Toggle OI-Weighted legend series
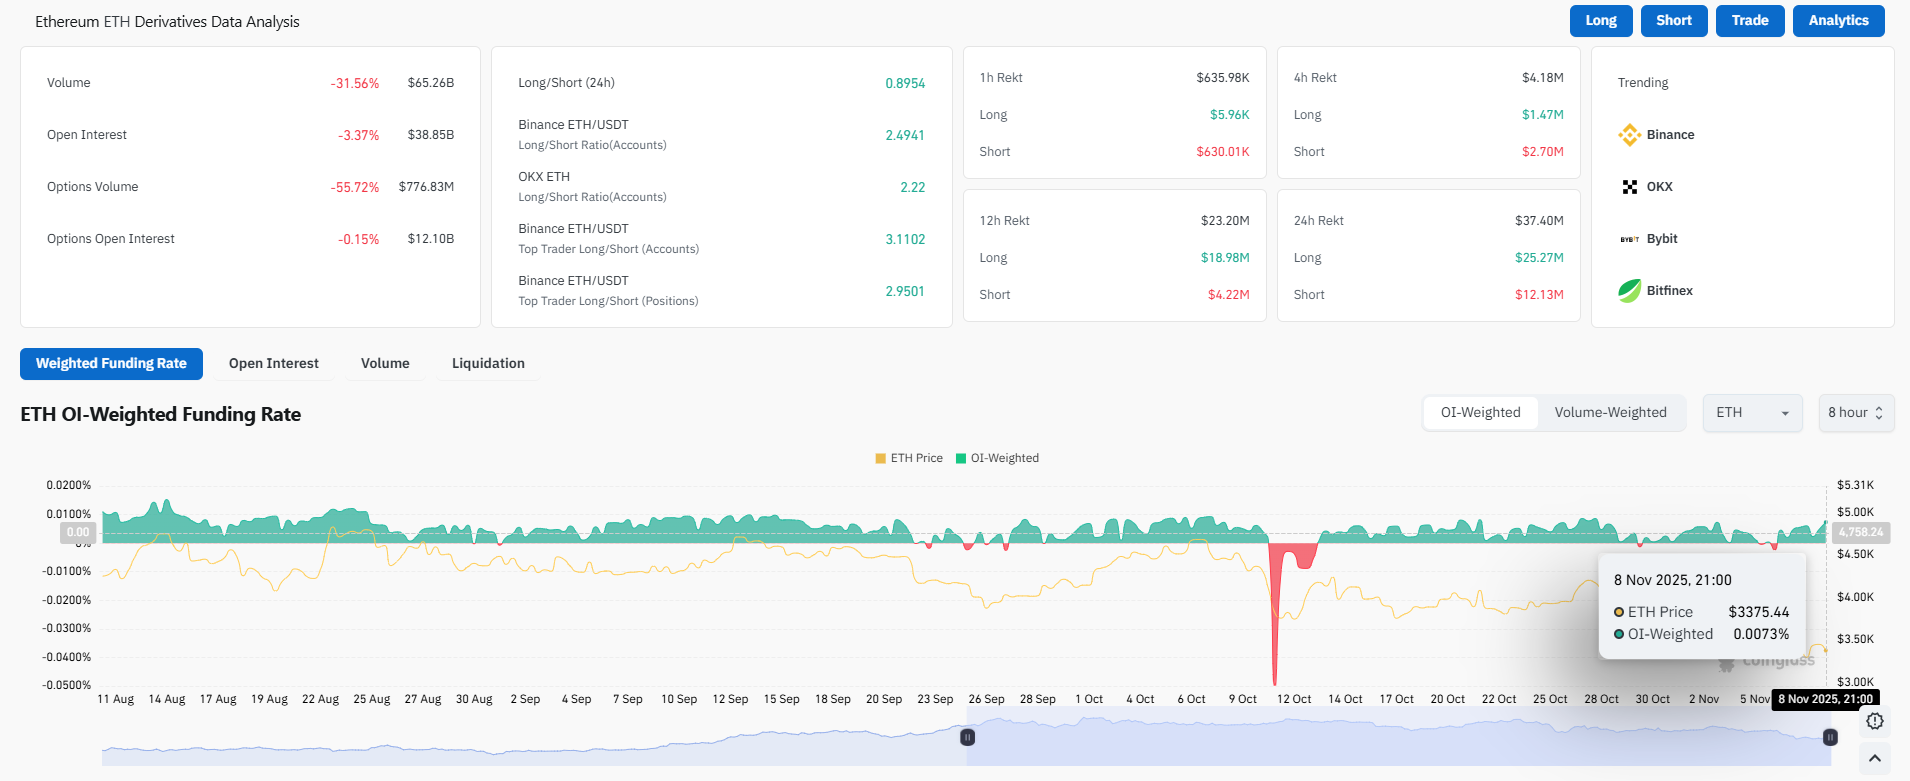The height and width of the screenshot is (781, 1910). pyautogui.click(x=997, y=458)
